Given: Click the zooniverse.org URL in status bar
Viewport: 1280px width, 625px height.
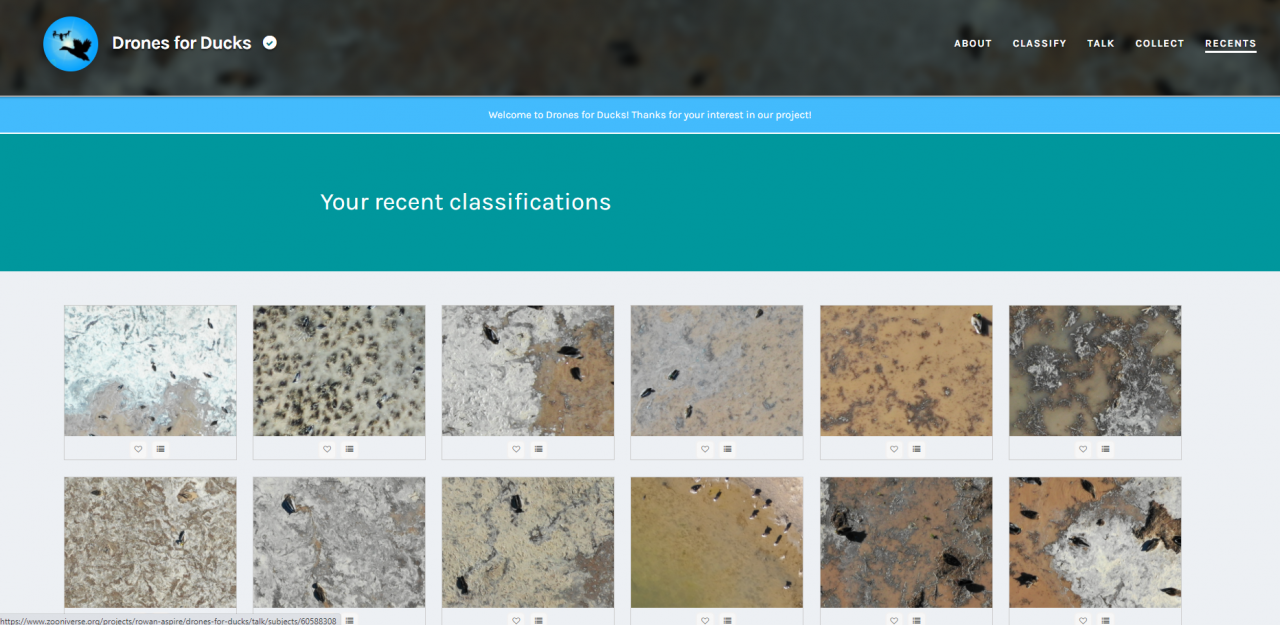Looking at the screenshot, I should pos(169,620).
